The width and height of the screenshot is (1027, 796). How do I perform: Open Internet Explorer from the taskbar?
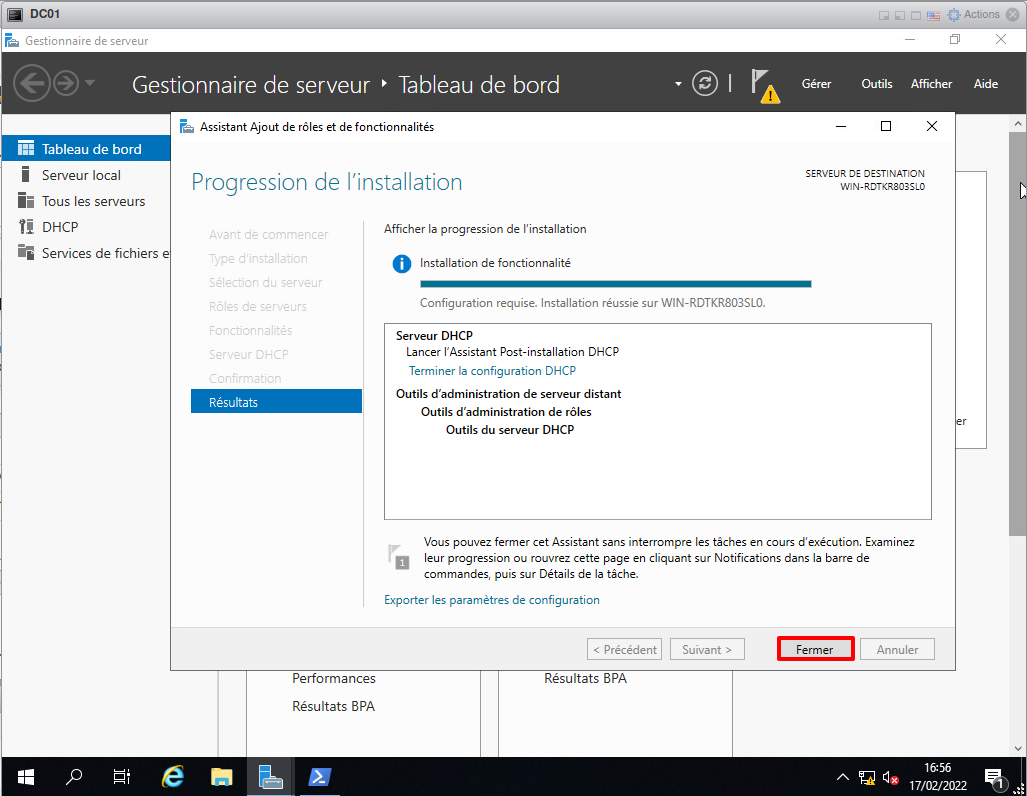coord(173,777)
